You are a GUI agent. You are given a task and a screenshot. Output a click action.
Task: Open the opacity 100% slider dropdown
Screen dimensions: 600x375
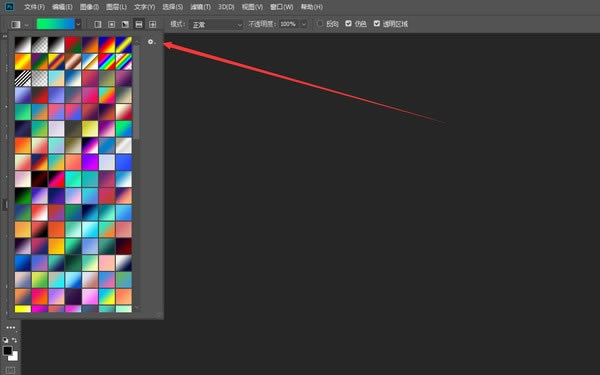(304, 24)
